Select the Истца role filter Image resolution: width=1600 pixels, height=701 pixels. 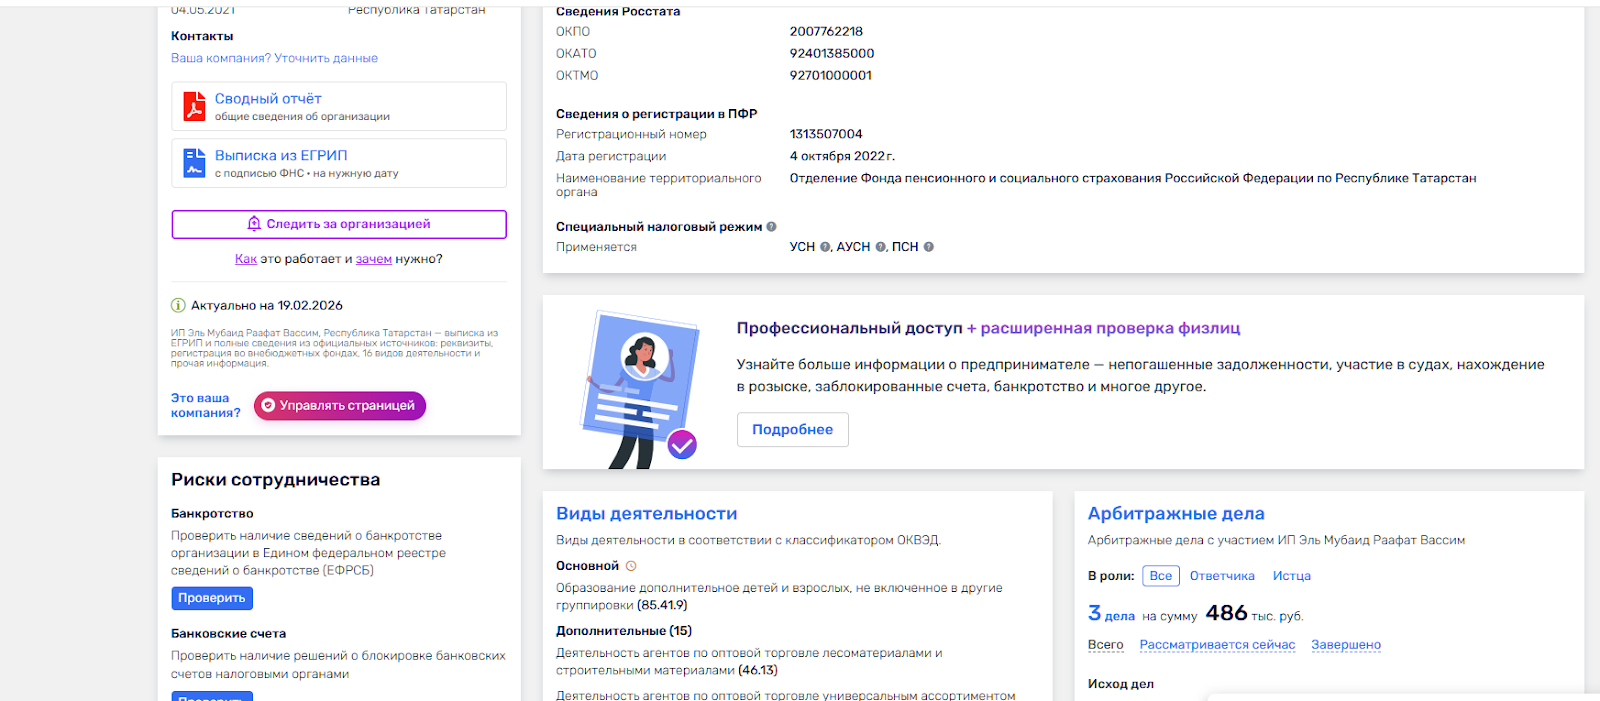coord(1292,576)
